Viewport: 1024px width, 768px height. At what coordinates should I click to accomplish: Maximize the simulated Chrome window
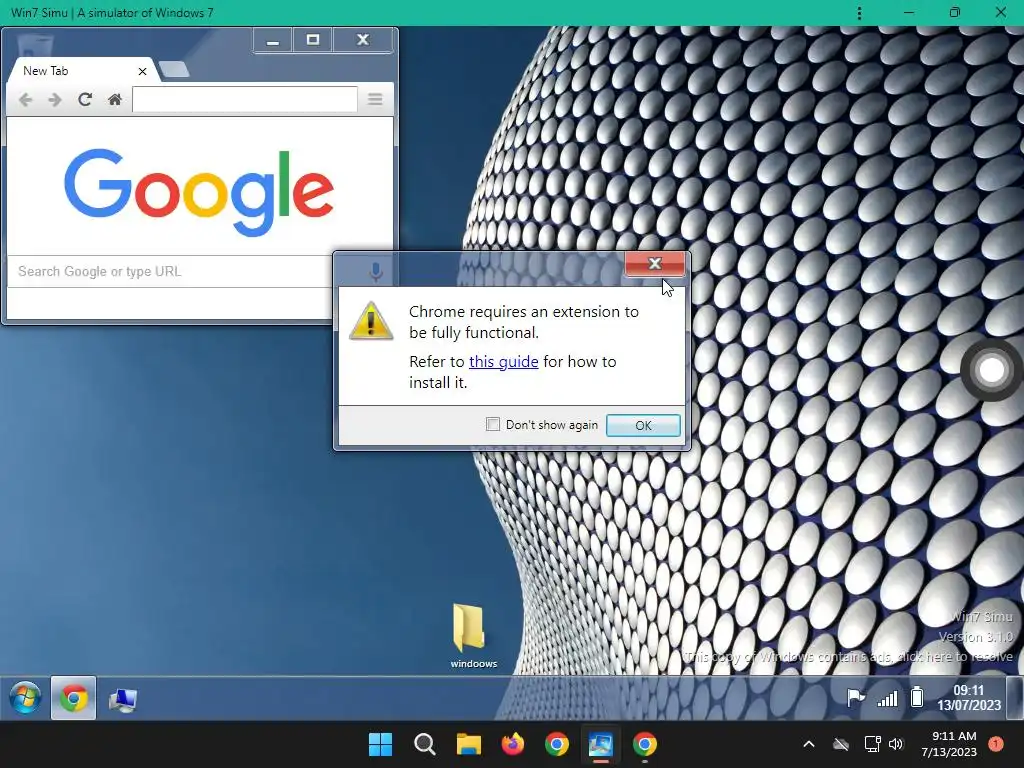click(x=313, y=40)
